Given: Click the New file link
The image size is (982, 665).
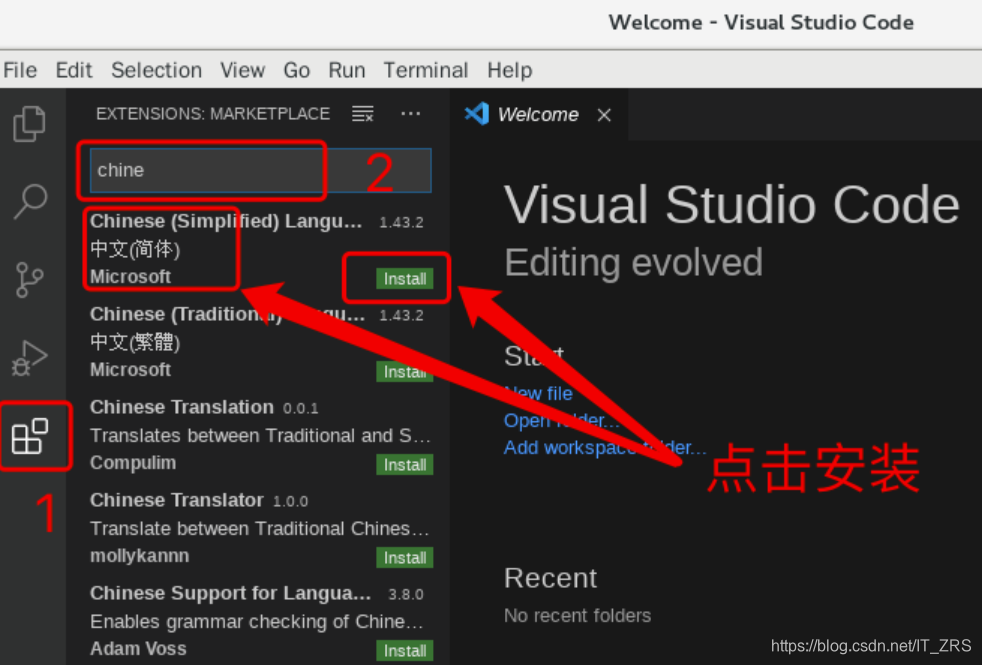Looking at the screenshot, I should 539,393.
